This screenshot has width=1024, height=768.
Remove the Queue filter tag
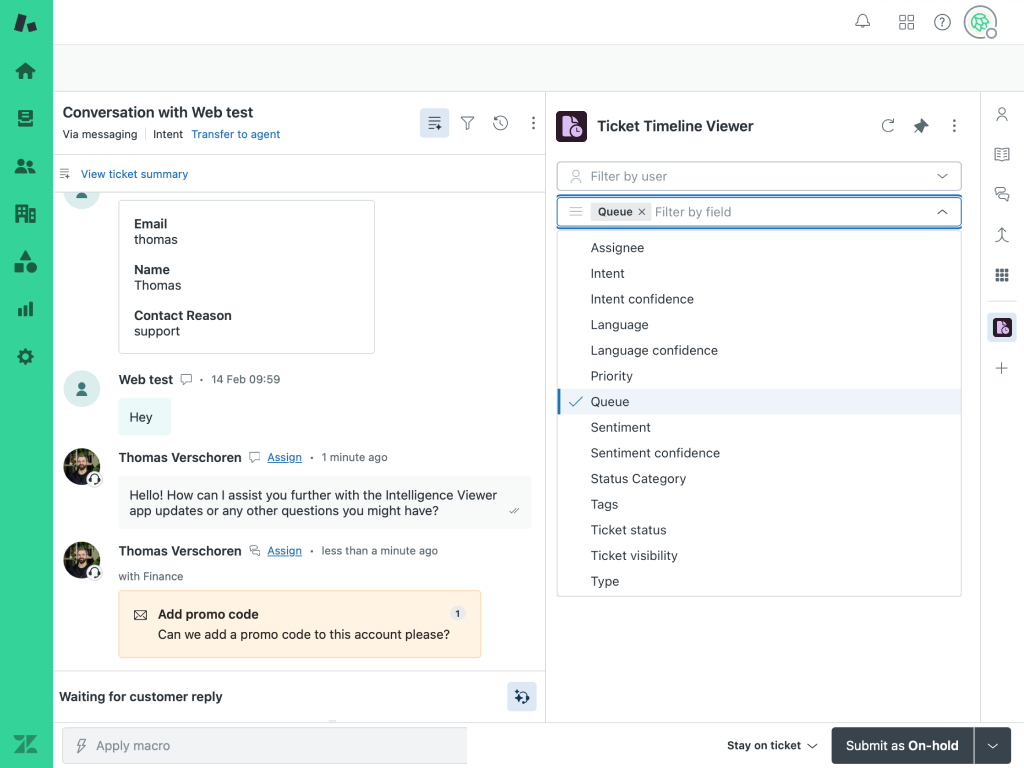[x=642, y=212]
